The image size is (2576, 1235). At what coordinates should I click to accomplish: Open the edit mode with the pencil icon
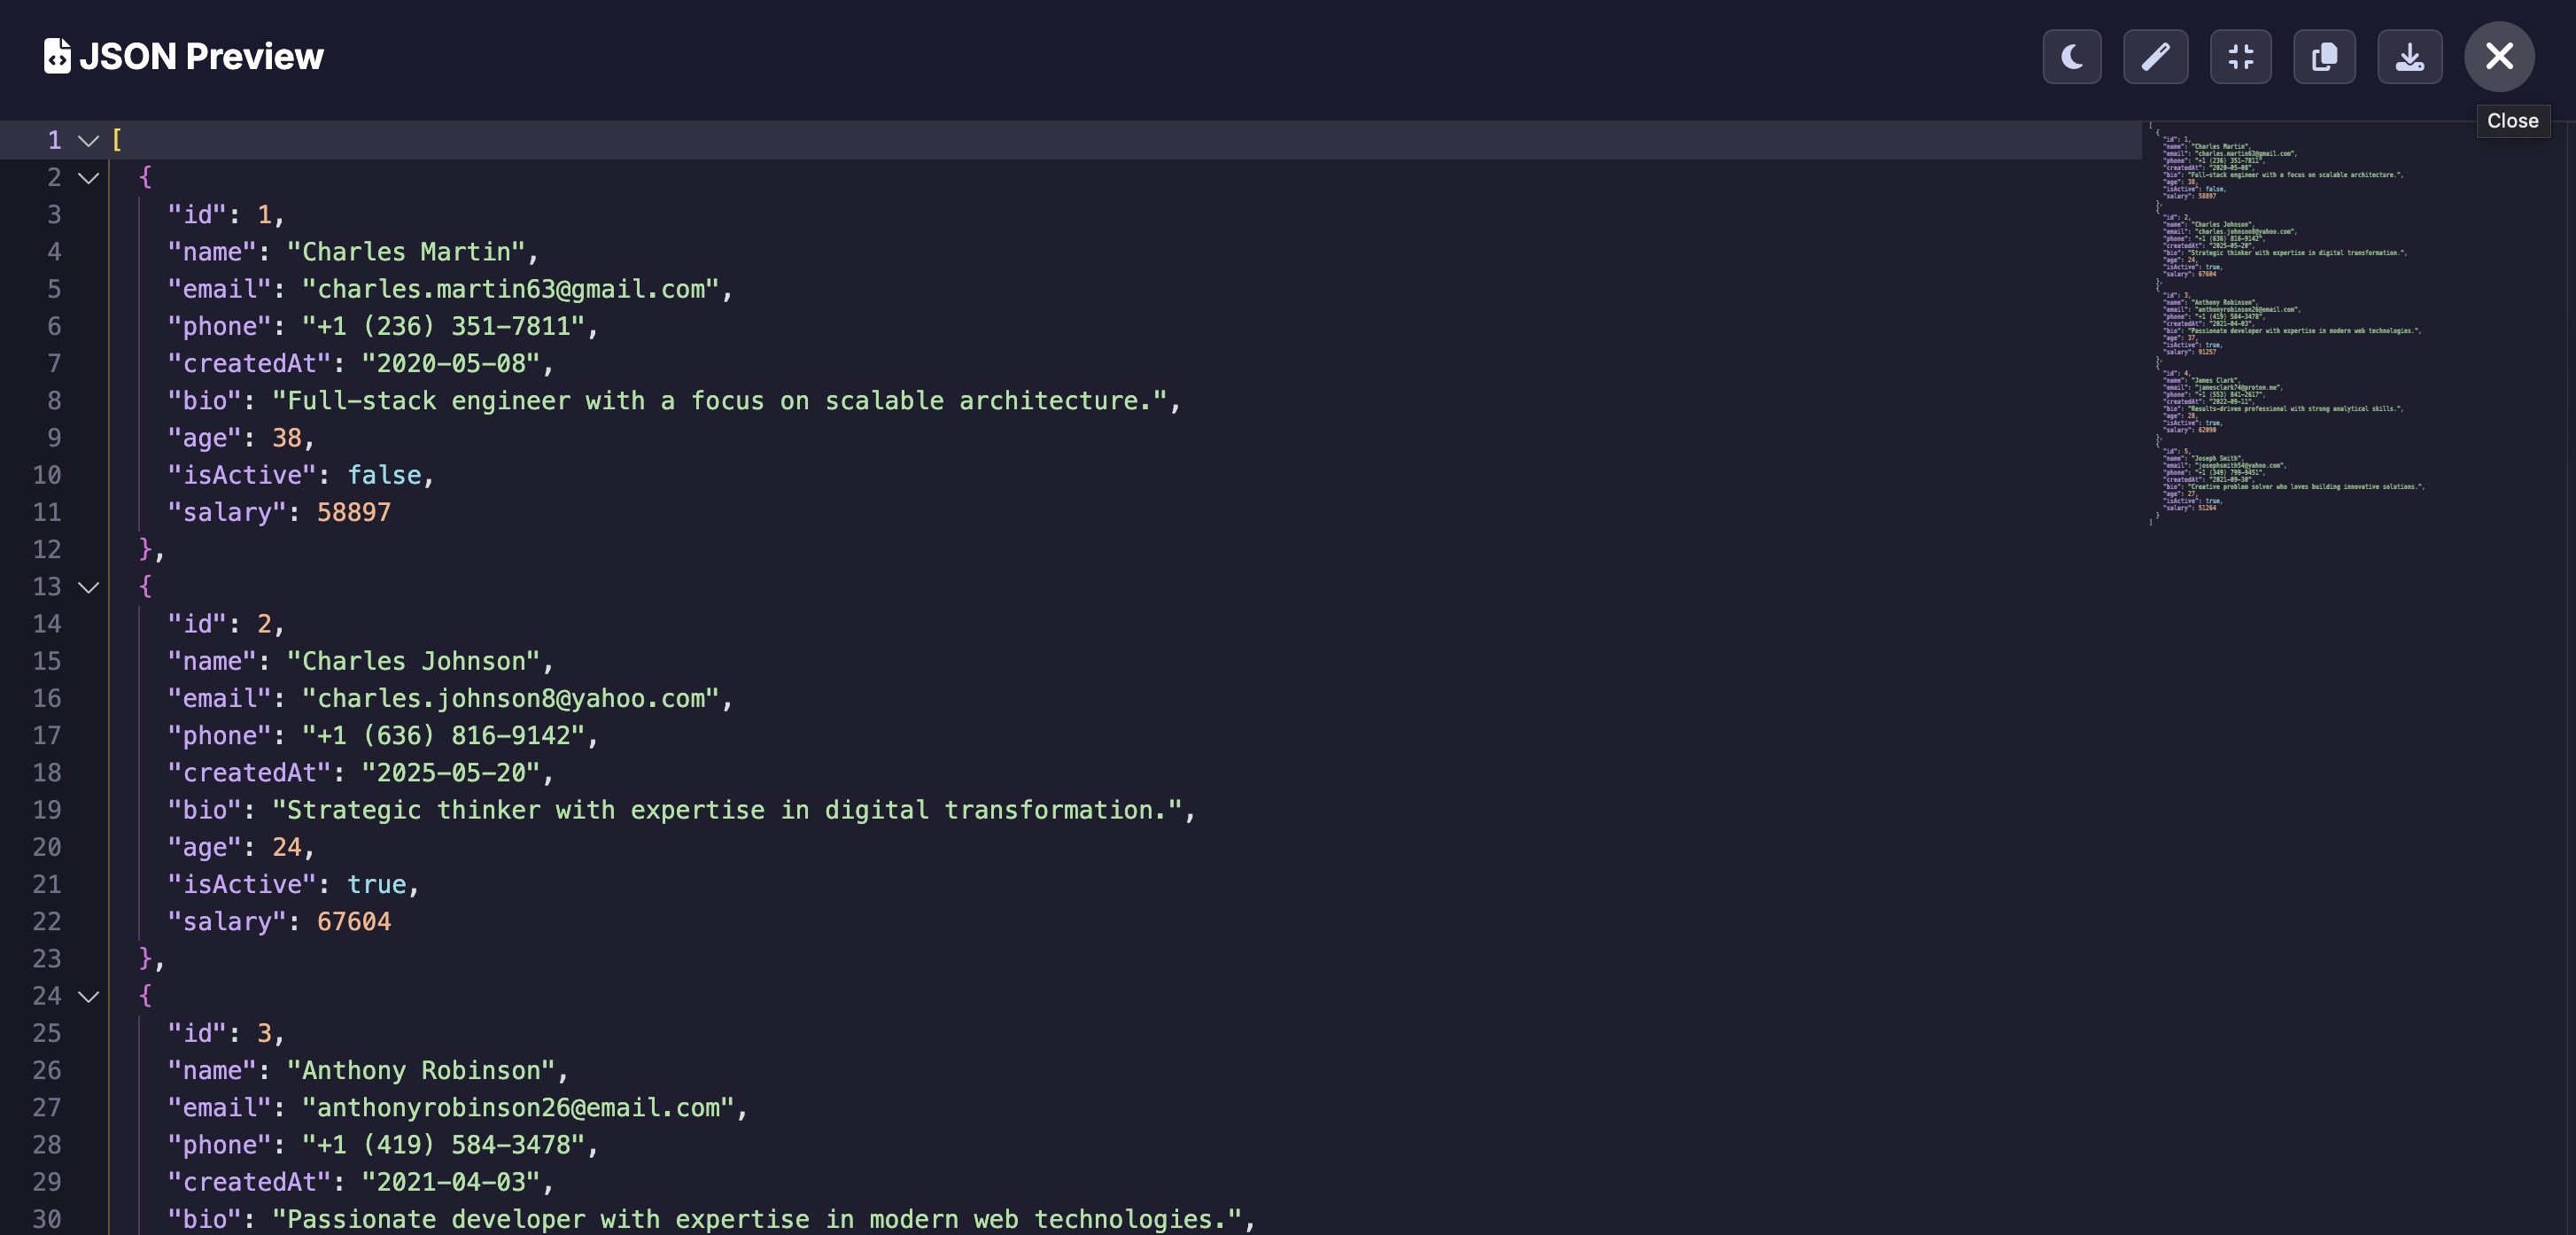(2155, 57)
